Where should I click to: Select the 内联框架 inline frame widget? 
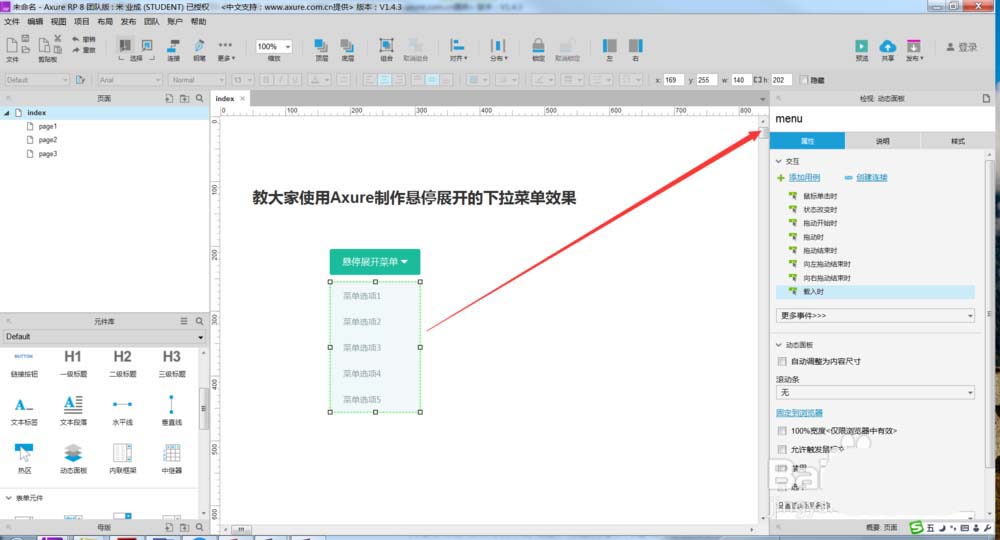pyautogui.click(x=122, y=458)
